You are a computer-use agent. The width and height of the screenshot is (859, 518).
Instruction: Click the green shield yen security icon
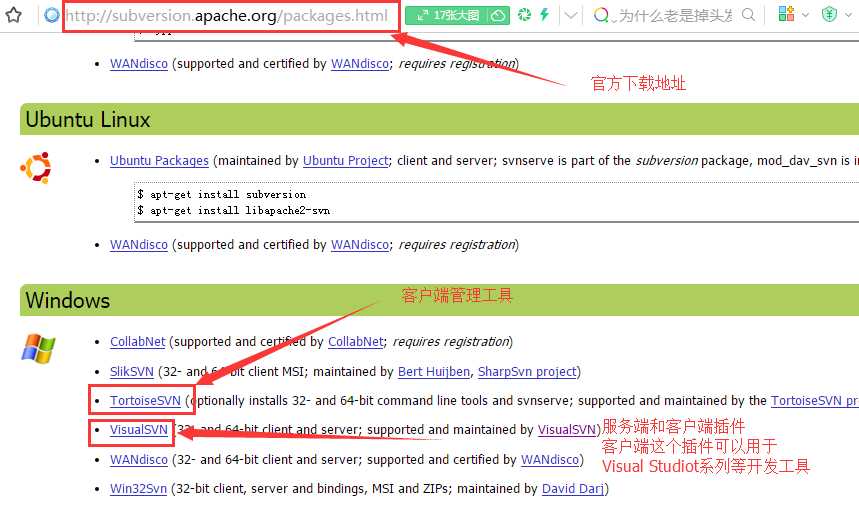[829, 14]
